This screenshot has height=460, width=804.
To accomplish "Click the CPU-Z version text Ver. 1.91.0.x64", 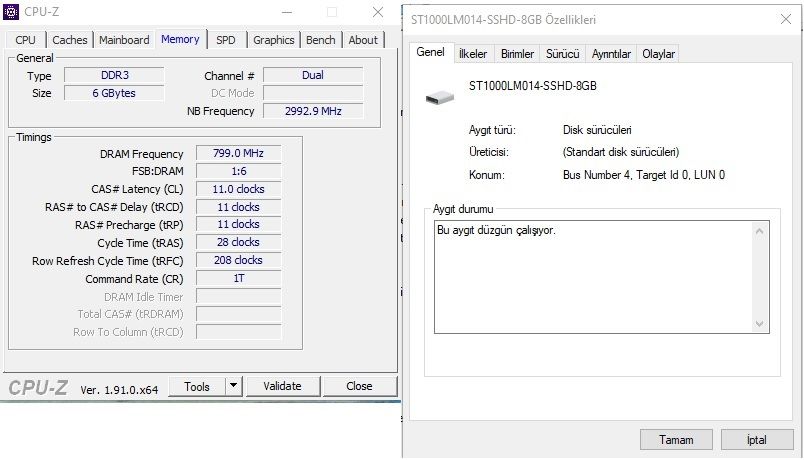I will coord(119,390).
